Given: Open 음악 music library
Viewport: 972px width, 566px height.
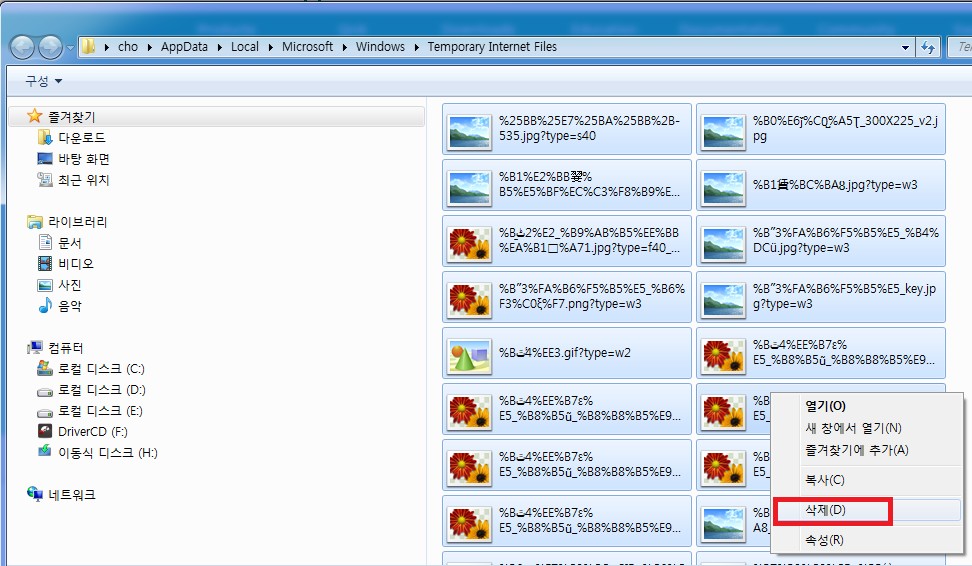Looking at the screenshot, I should click(x=70, y=306).
